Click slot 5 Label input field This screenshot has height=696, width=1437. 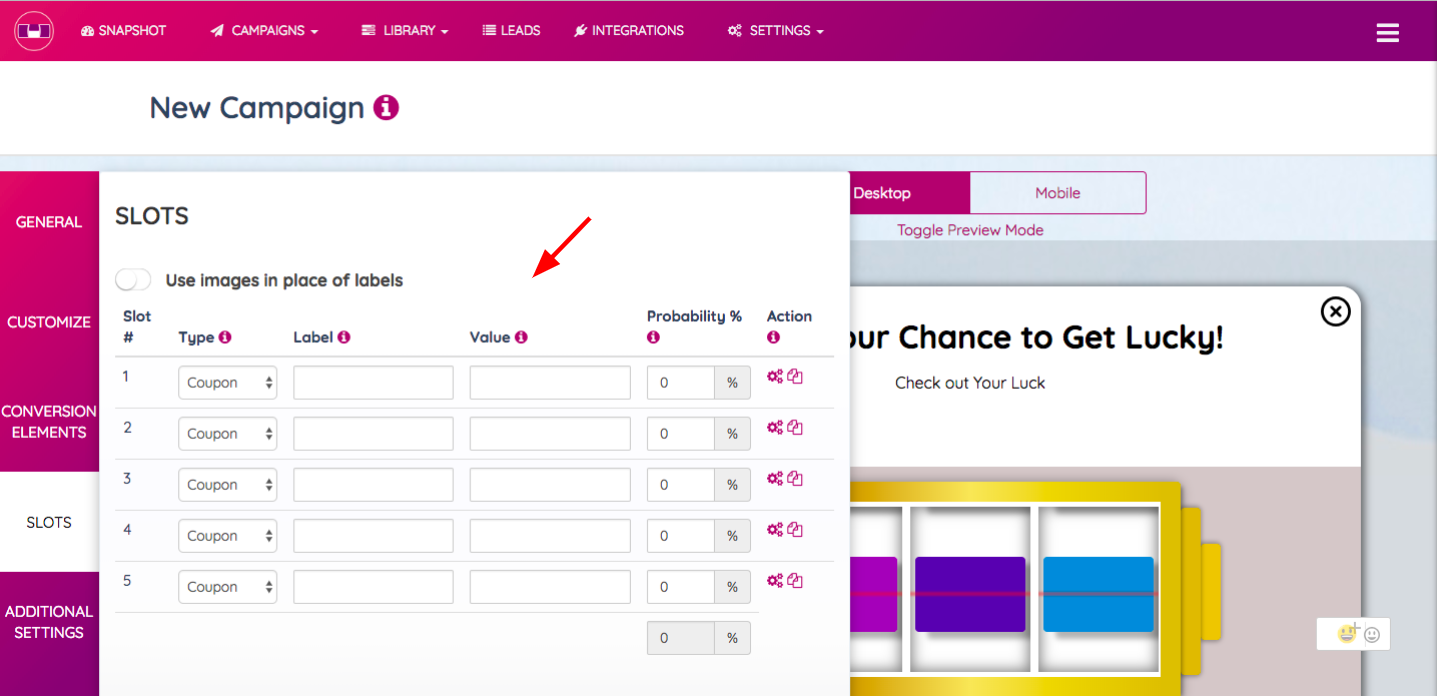(373, 587)
